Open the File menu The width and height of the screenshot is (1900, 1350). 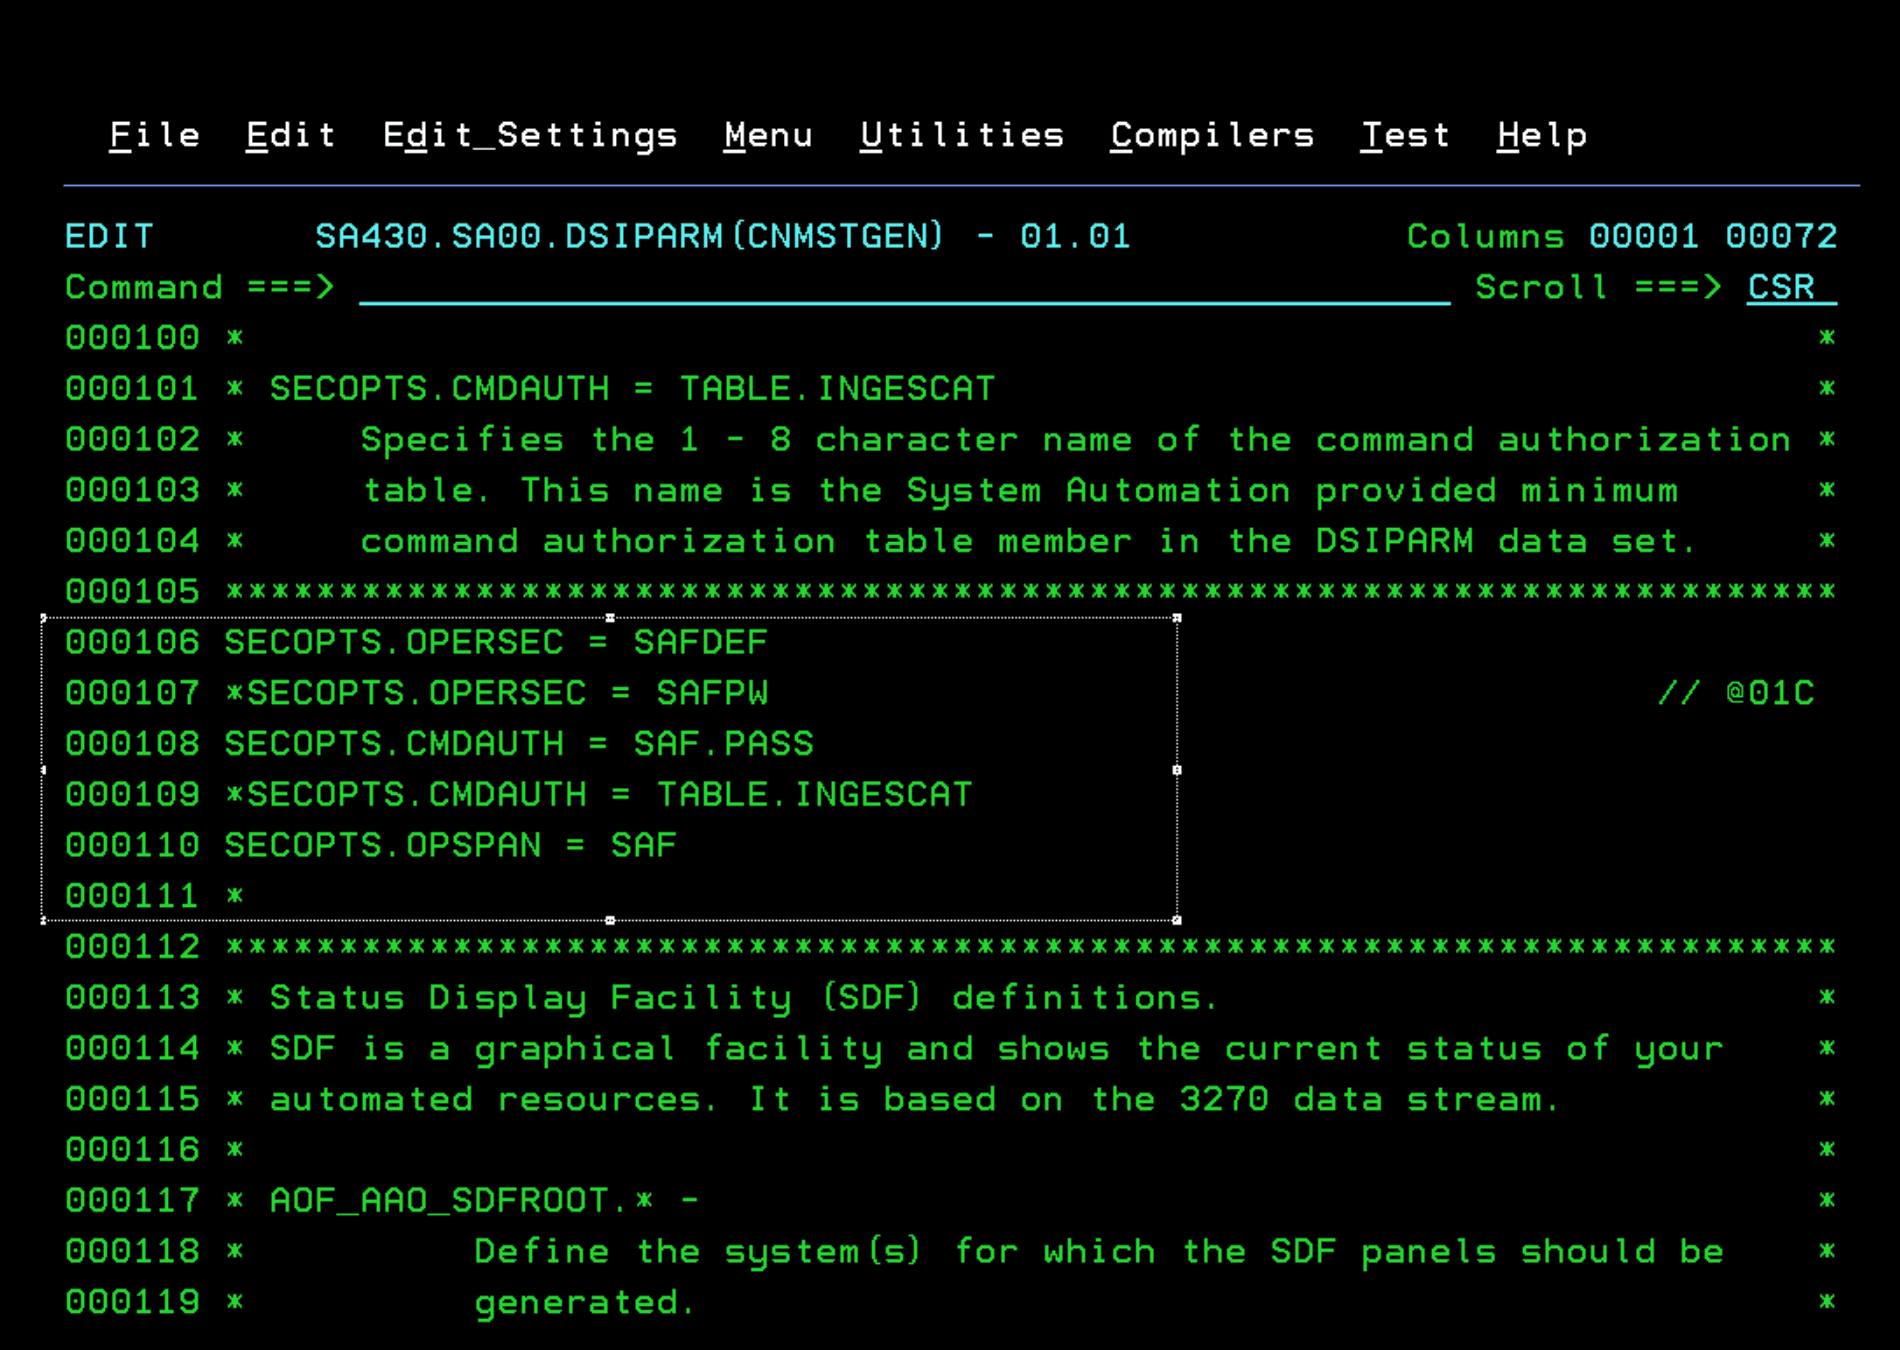coord(155,135)
